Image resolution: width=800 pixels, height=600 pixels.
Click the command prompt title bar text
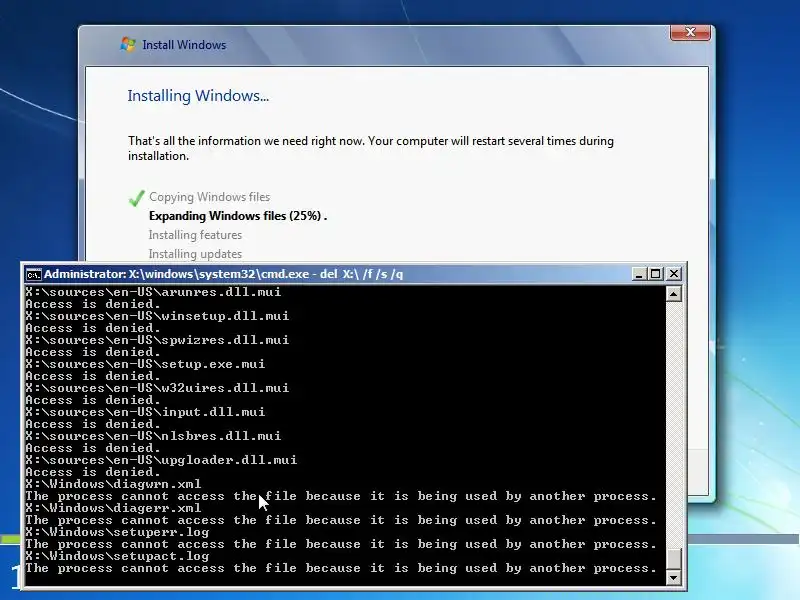tap(223, 274)
